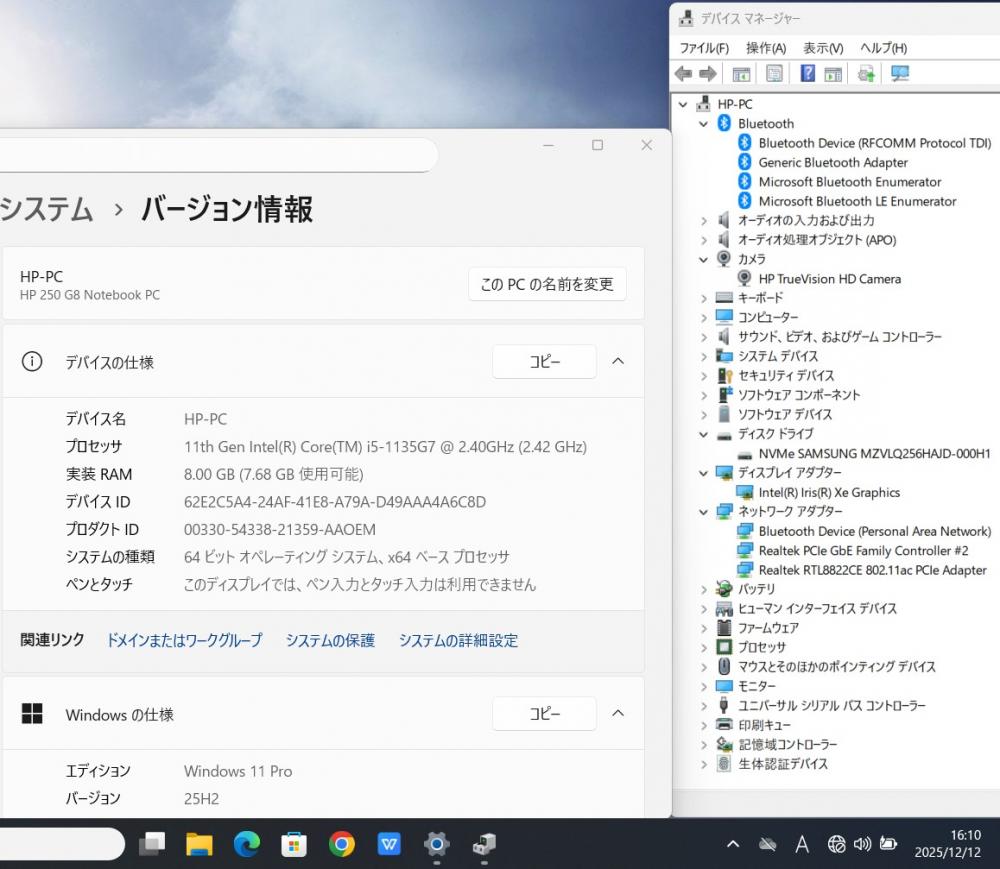The height and width of the screenshot is (869, 1000).
Task: Click the scan for hardware changes monitor icon
Action: pyautogui.click(x=900, y=74)
